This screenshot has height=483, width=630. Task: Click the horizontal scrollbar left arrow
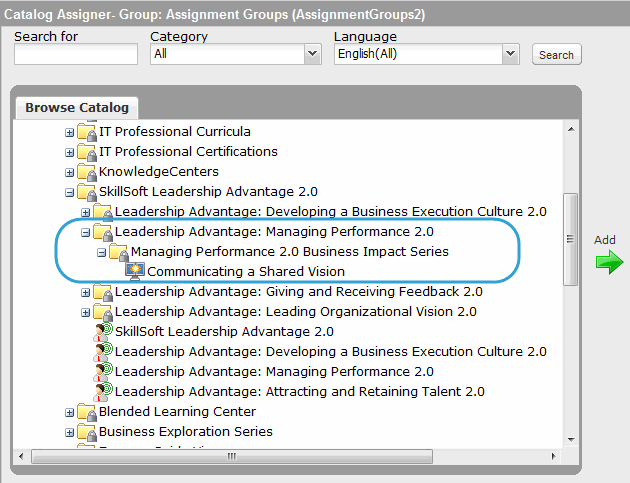click(x=21, y=456)
